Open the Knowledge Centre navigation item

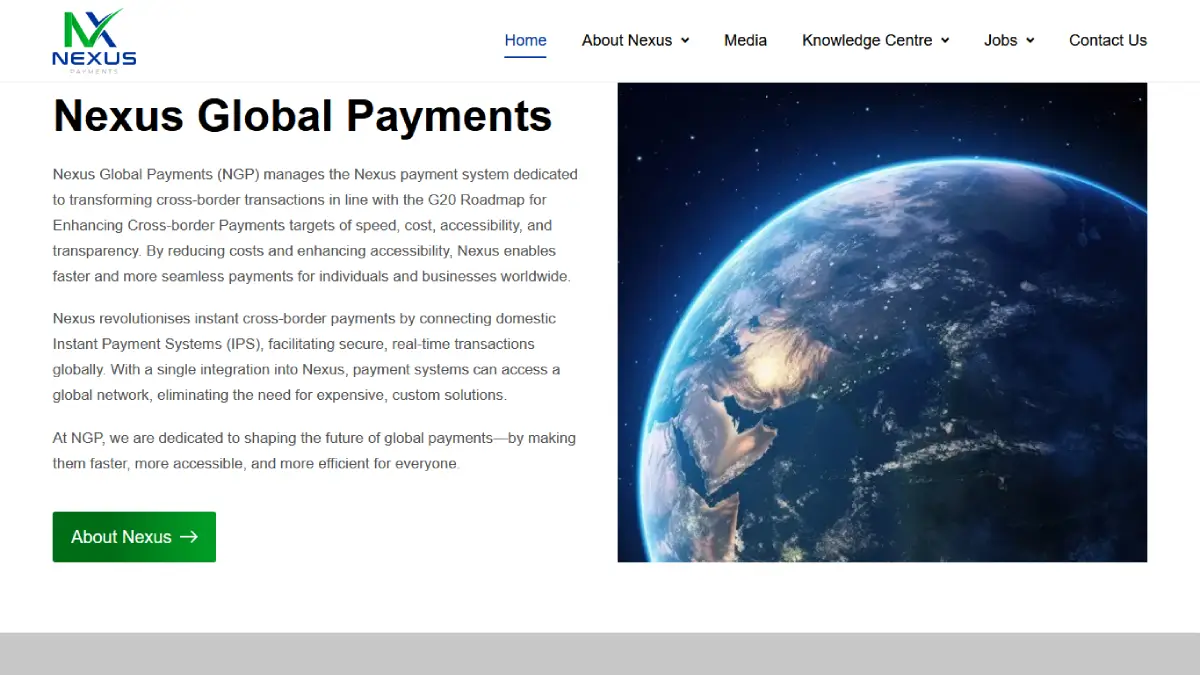point(867,40)
